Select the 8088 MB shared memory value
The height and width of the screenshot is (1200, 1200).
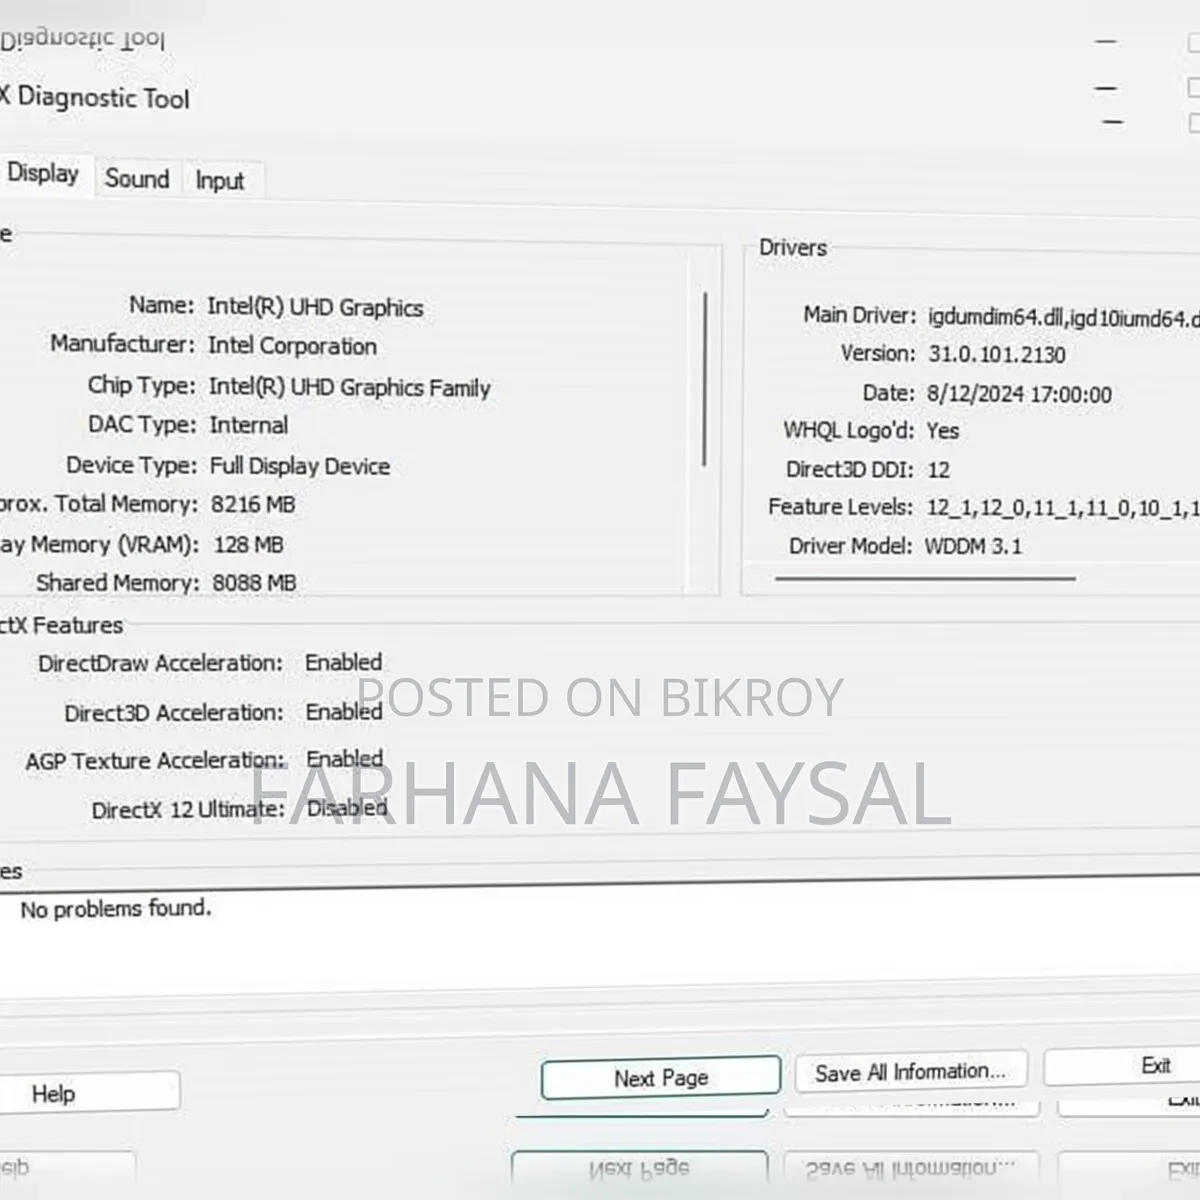click(254, 583)
